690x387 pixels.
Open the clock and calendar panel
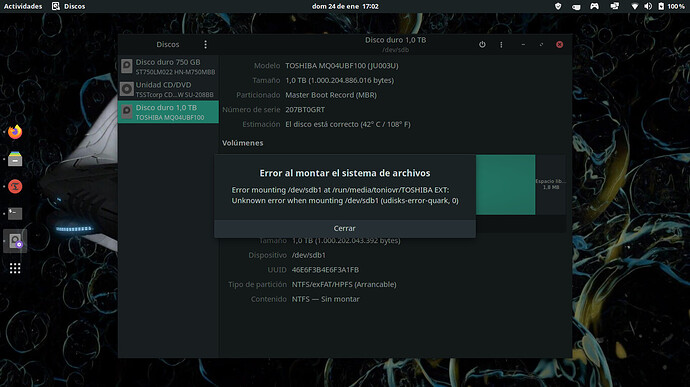point(345,6)
